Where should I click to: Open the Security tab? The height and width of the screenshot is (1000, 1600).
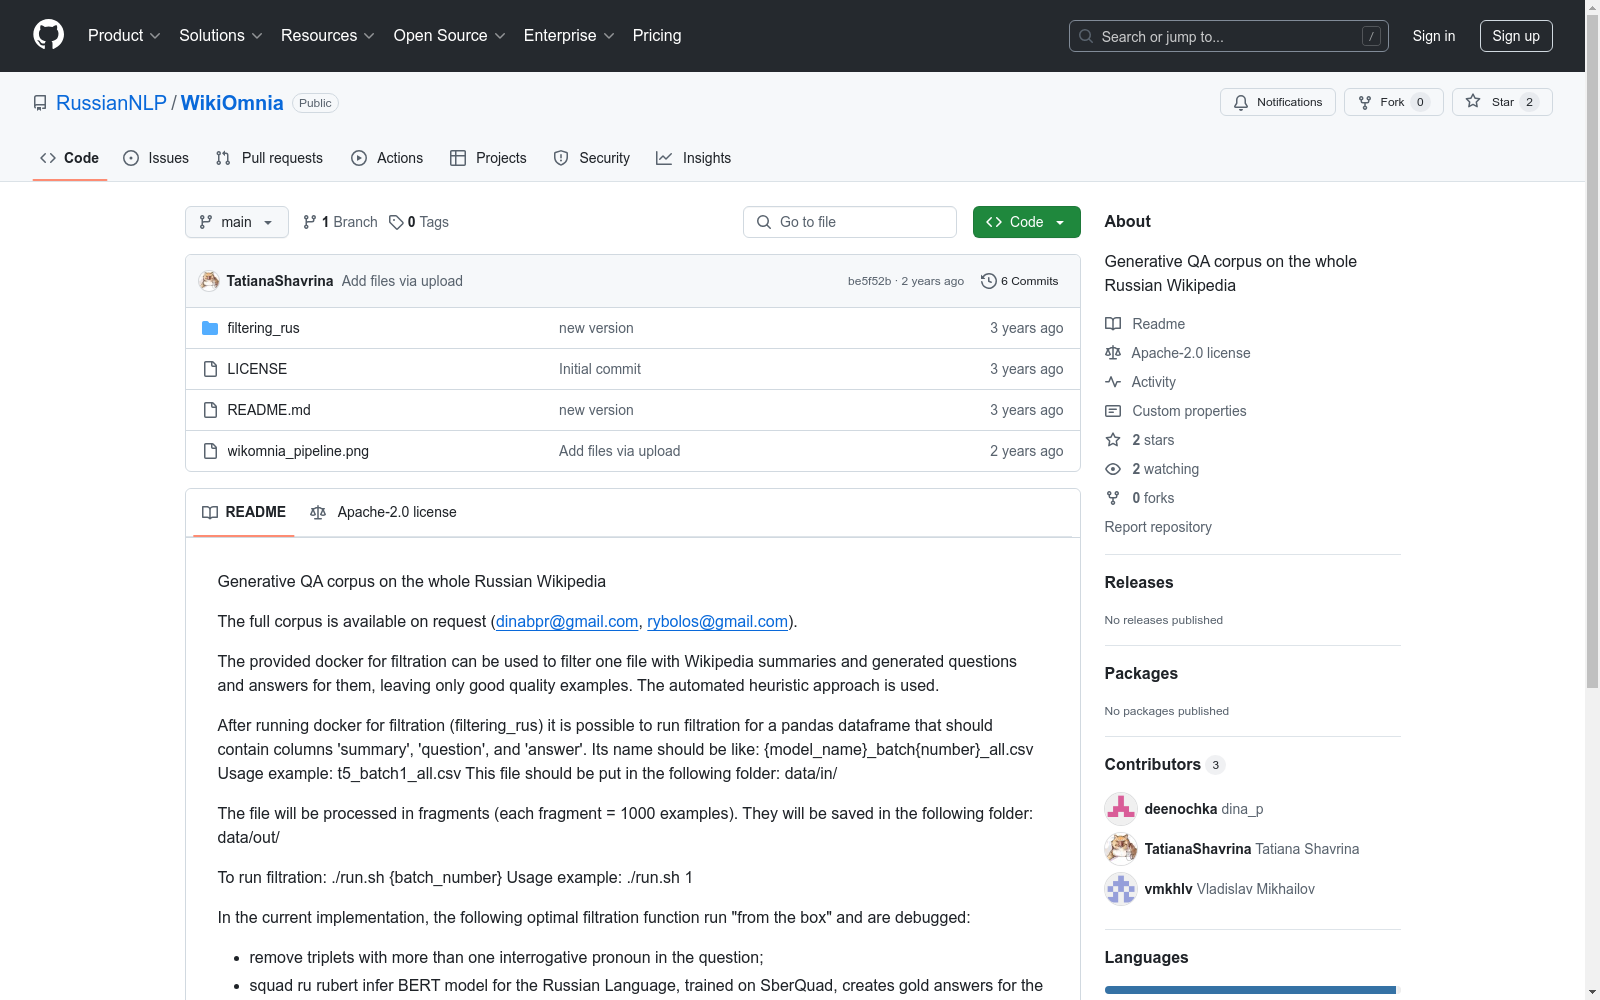pyautogui.click(x=592, y=158)
